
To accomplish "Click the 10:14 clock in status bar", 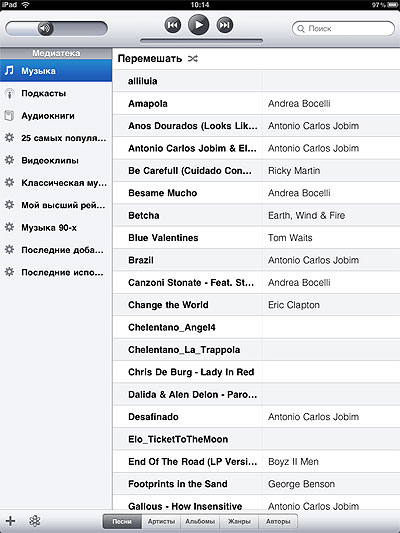I will pos(200,4).
